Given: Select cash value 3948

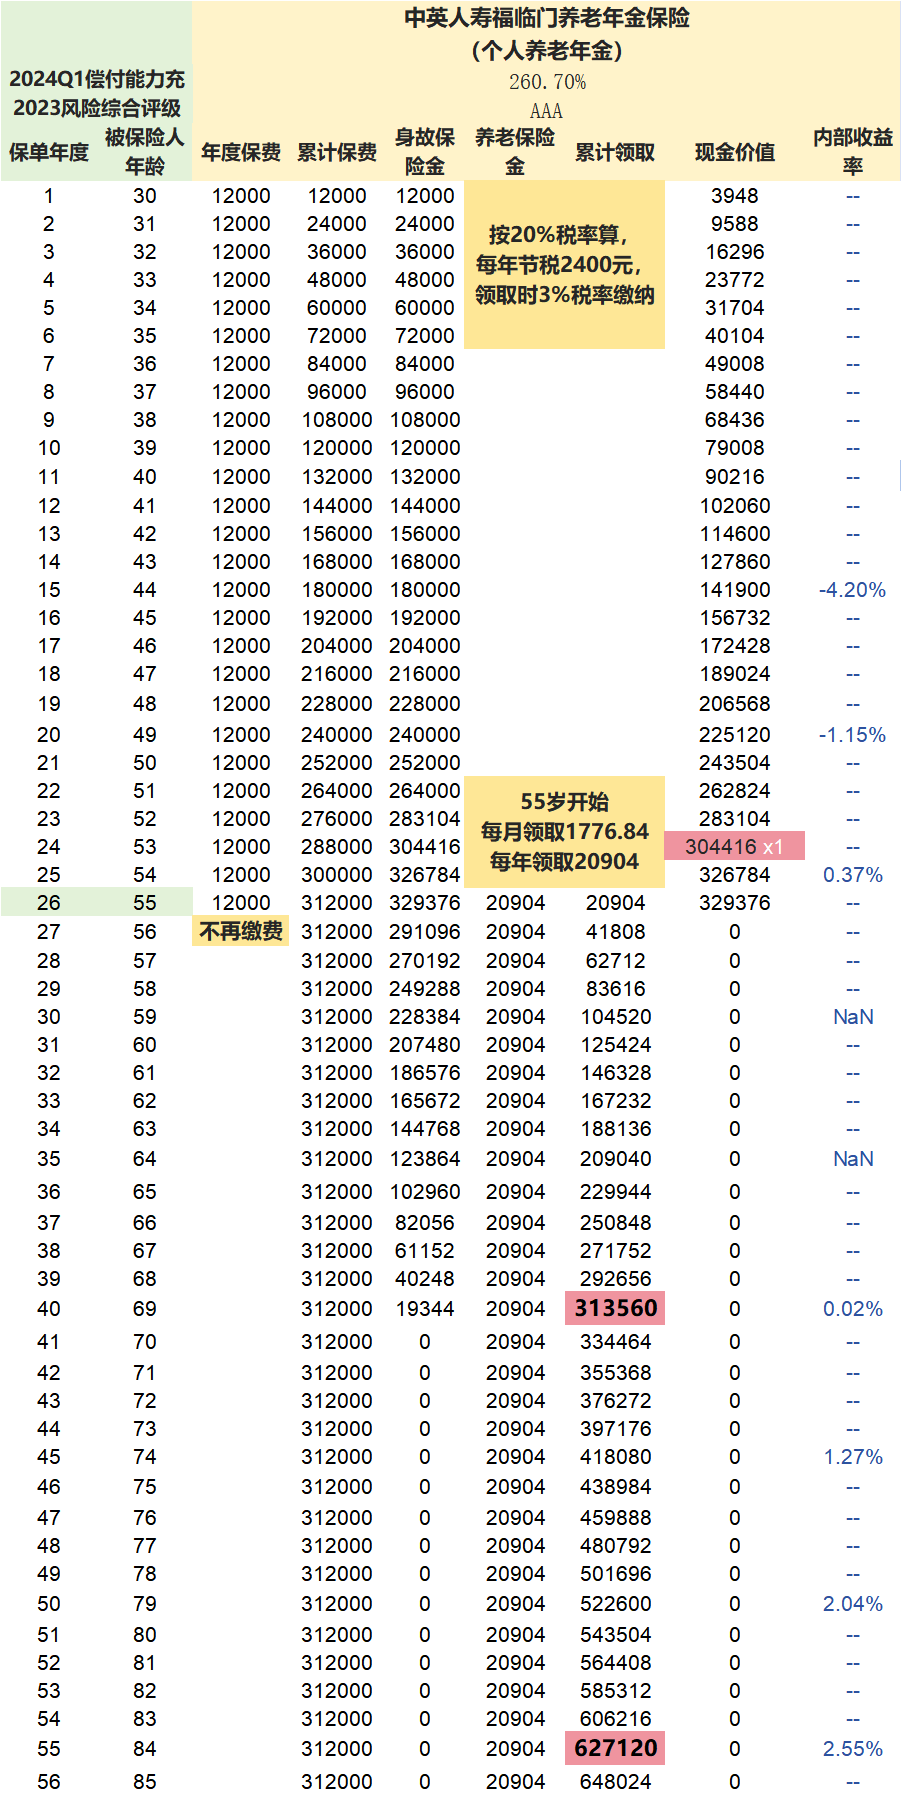Looking at the screenshot, I should point(735,196).
